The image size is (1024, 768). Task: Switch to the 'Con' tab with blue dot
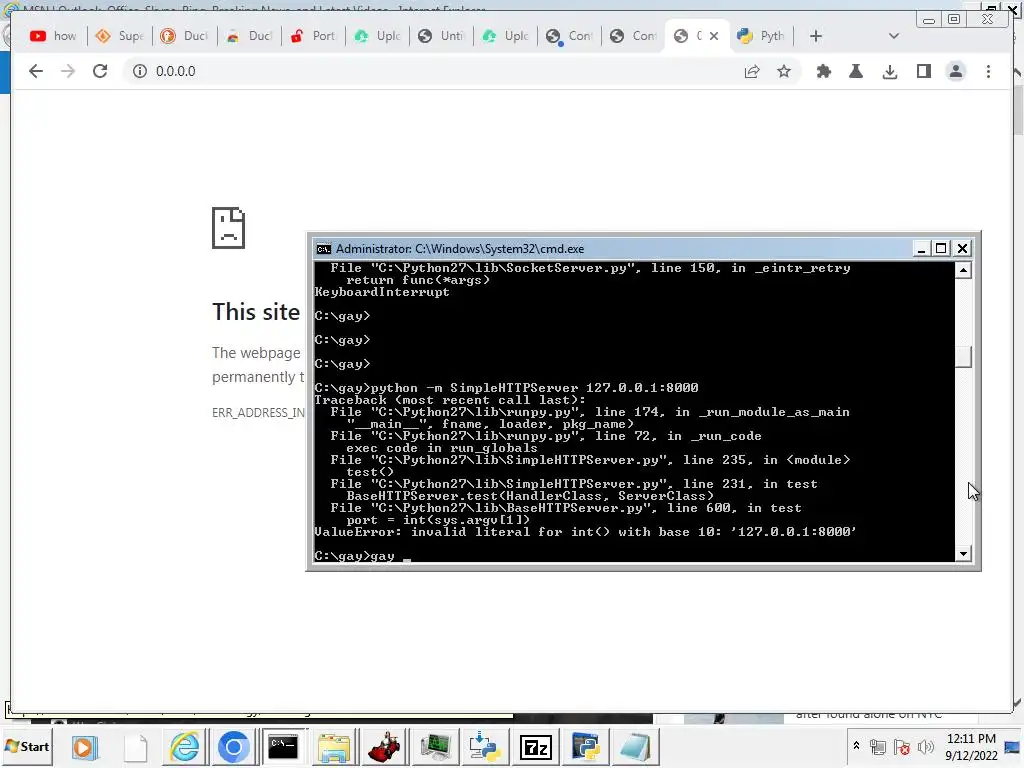click(x=569, y=36)
